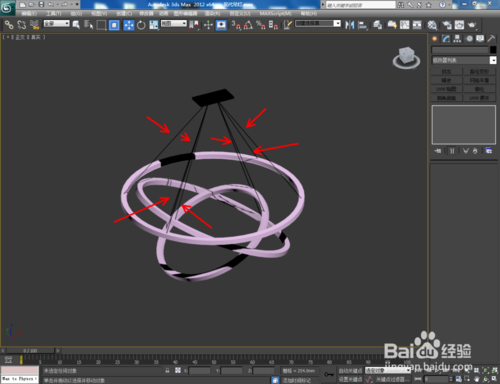Open the Curve Editor icon
This screenshot has width=500, height=384.
pos(404,25)
